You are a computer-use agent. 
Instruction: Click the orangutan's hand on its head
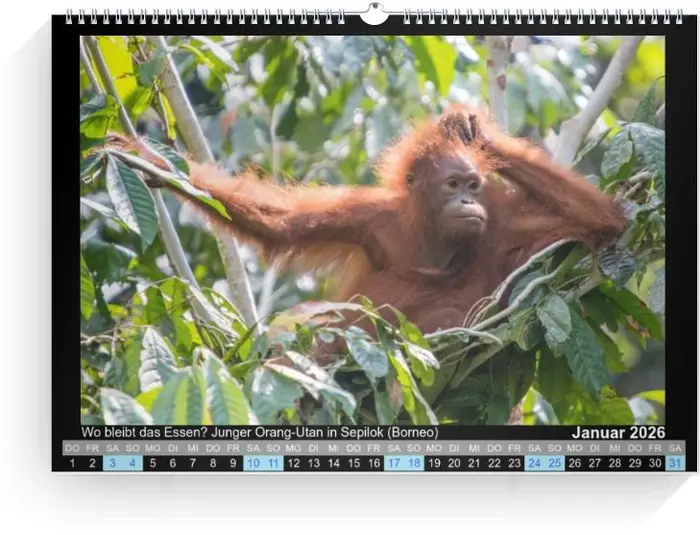(463, 127)
